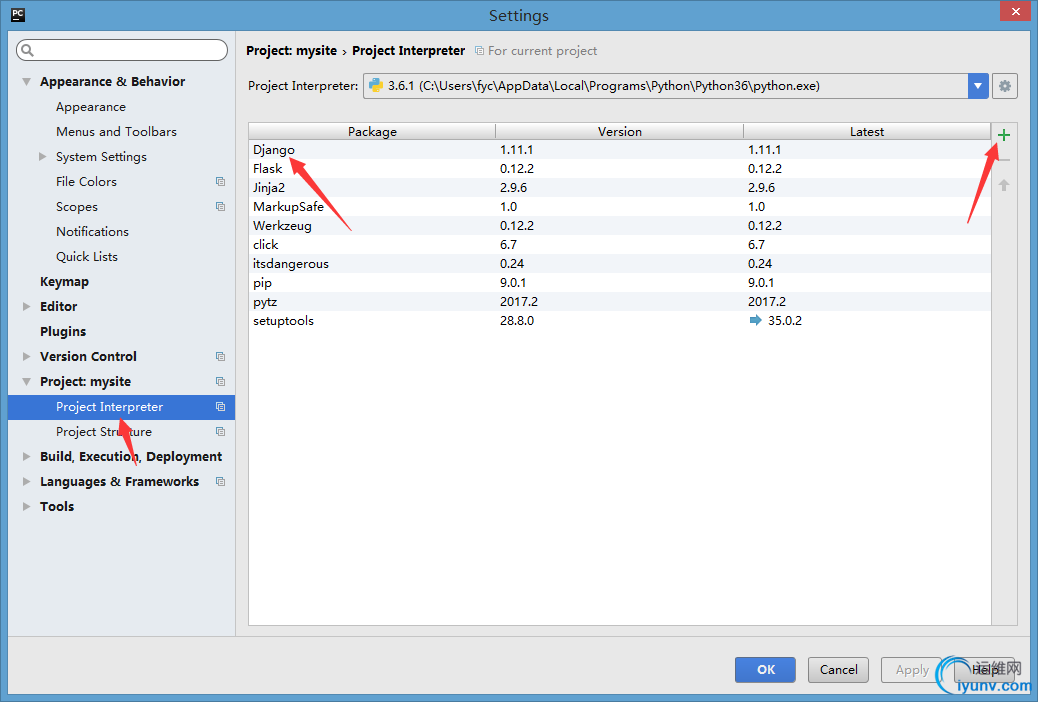This screenshot has width=1038, height=702.
Task: Select the pytz package row
Action: tap(620, 301)
